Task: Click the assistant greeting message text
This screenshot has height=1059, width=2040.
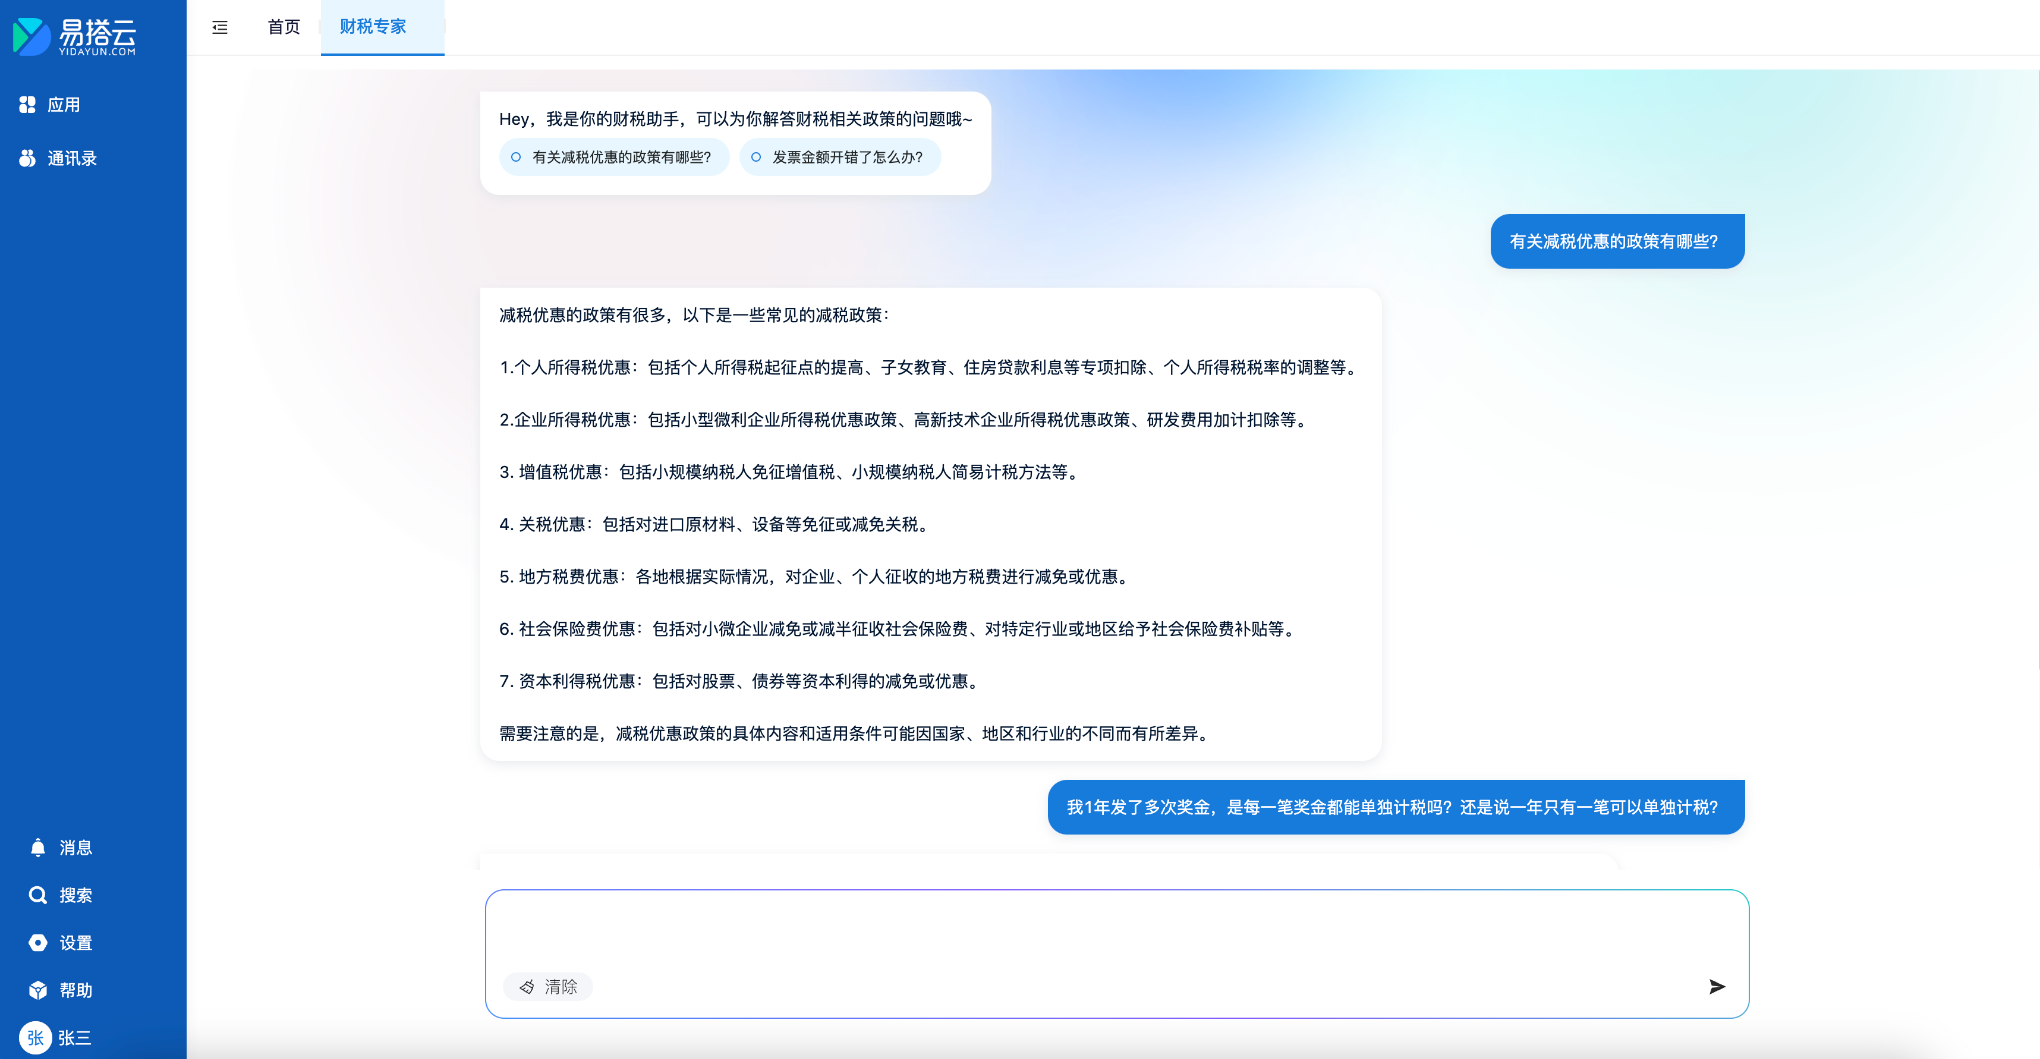Action: coord(735,119)
